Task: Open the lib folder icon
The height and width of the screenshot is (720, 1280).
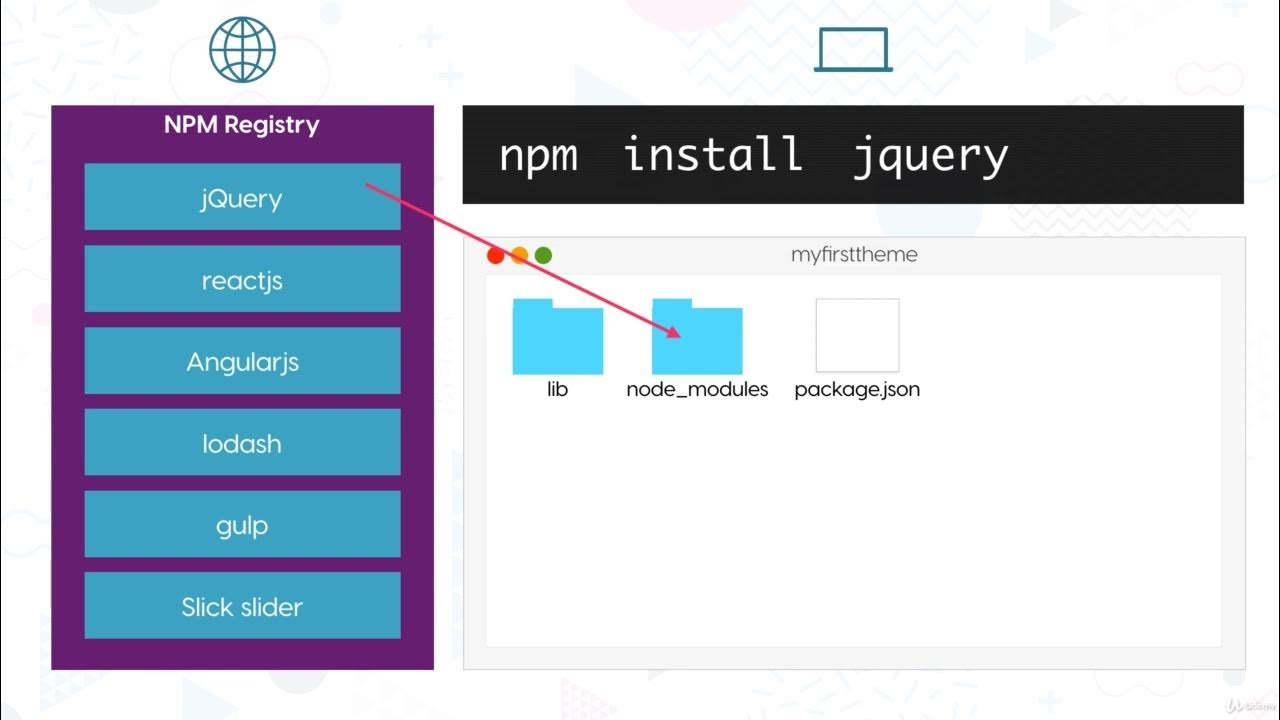Action: click(x=558, y=336)
